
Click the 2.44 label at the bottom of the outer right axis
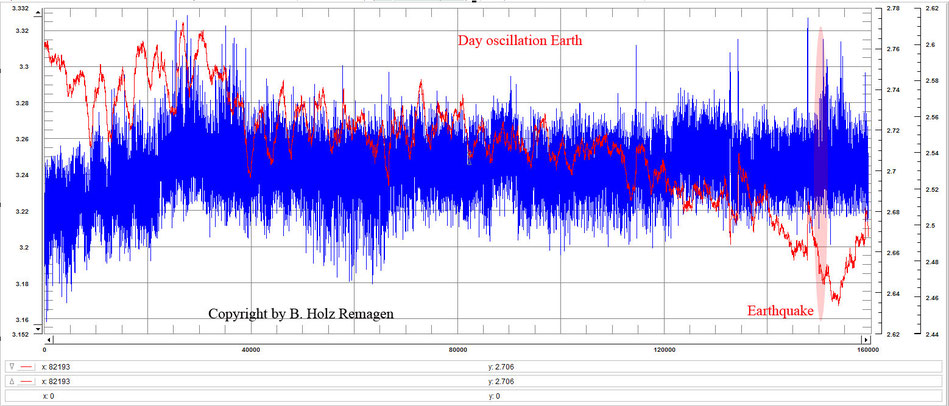point(931,333)
